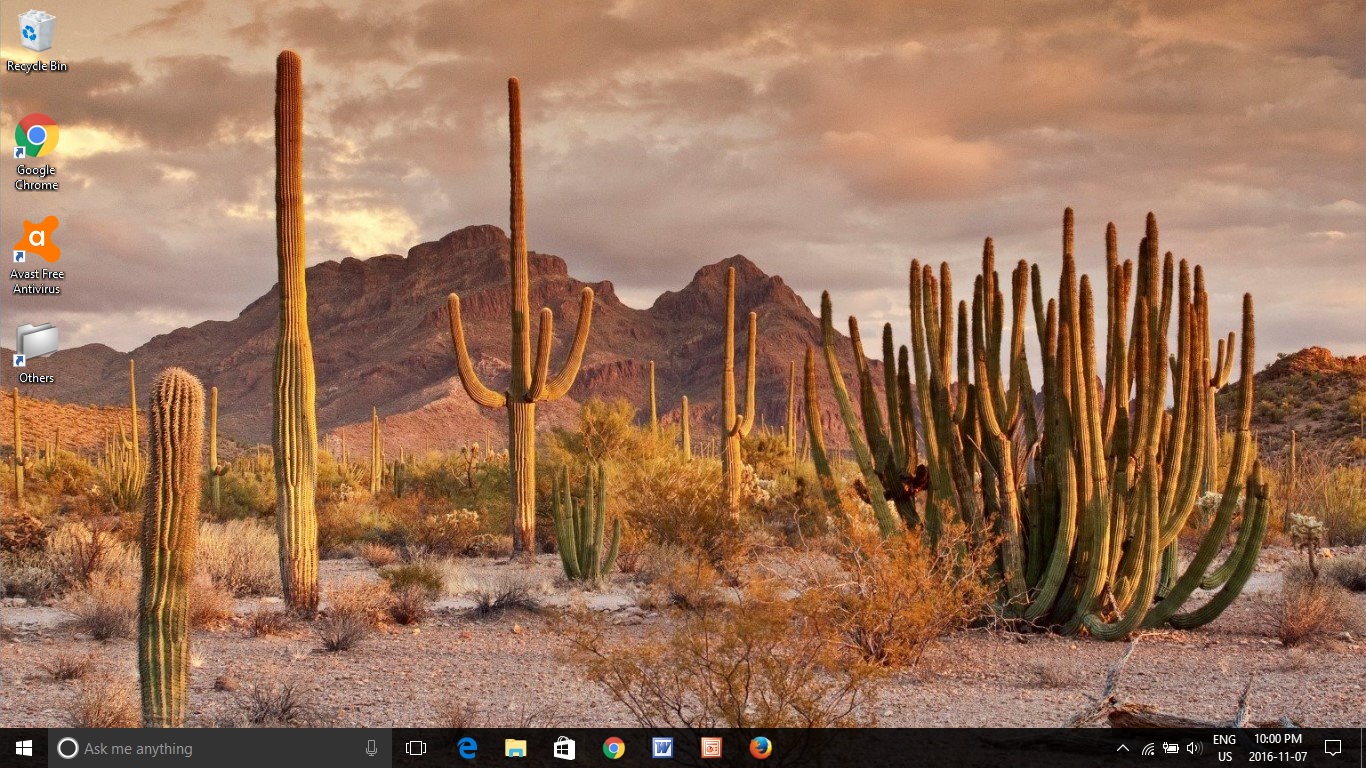Expand hidden system tray icons
This screenshot has height=768, width=1366.
[x=1122, y=748]
